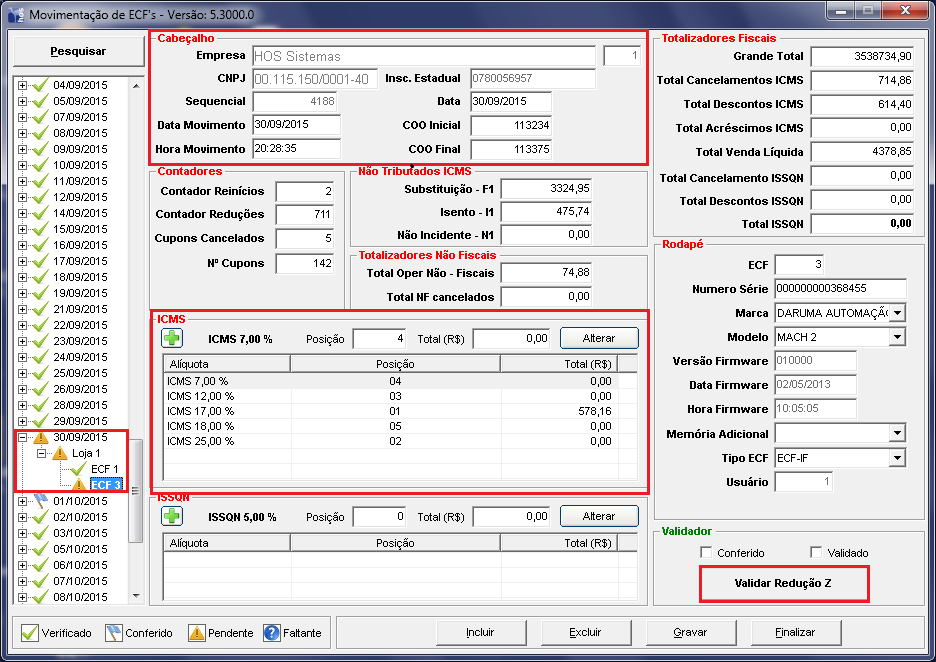Click the Data Movimento input field

point(296,125)
